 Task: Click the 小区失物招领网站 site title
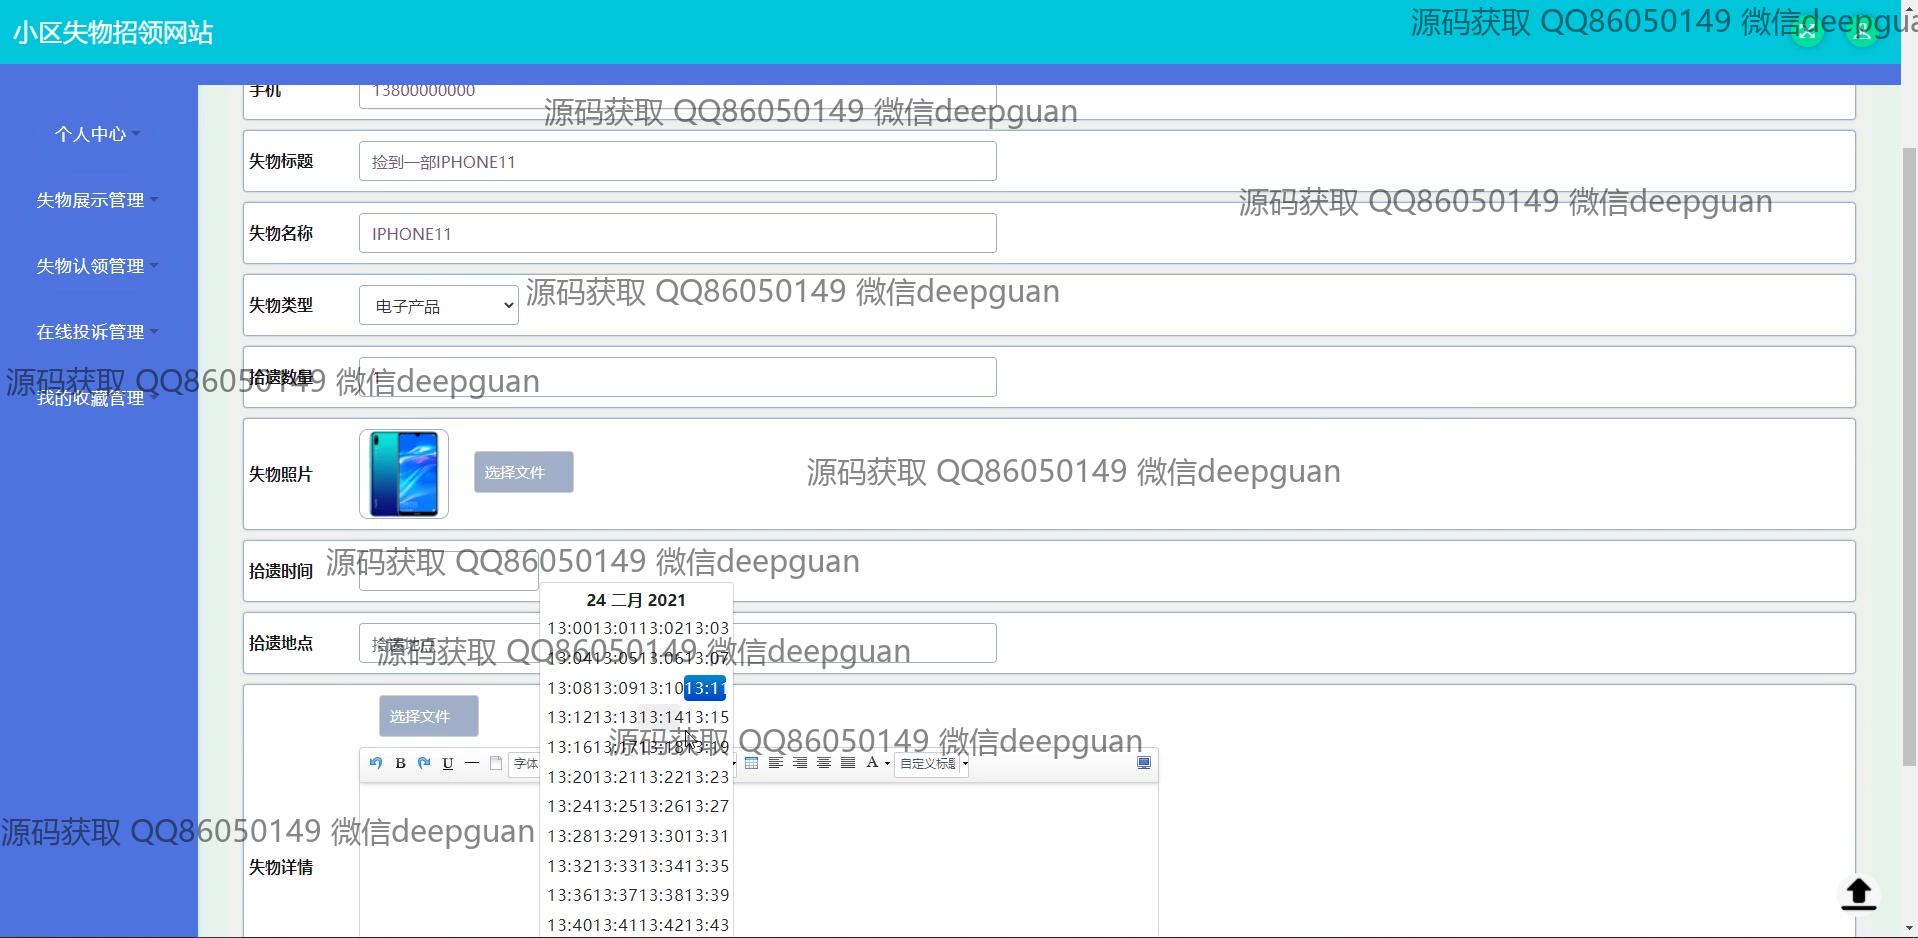click(113, 32)
